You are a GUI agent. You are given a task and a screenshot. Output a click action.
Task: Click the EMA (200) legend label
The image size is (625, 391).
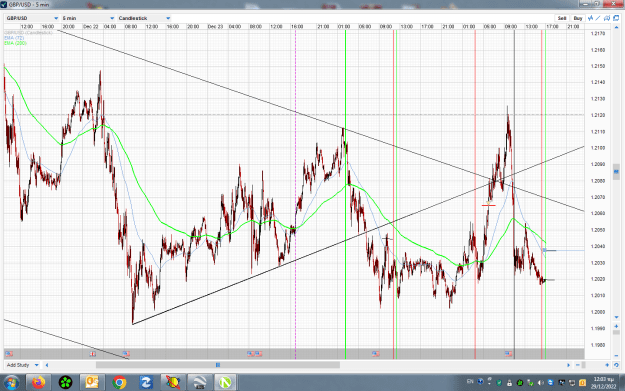16,43
